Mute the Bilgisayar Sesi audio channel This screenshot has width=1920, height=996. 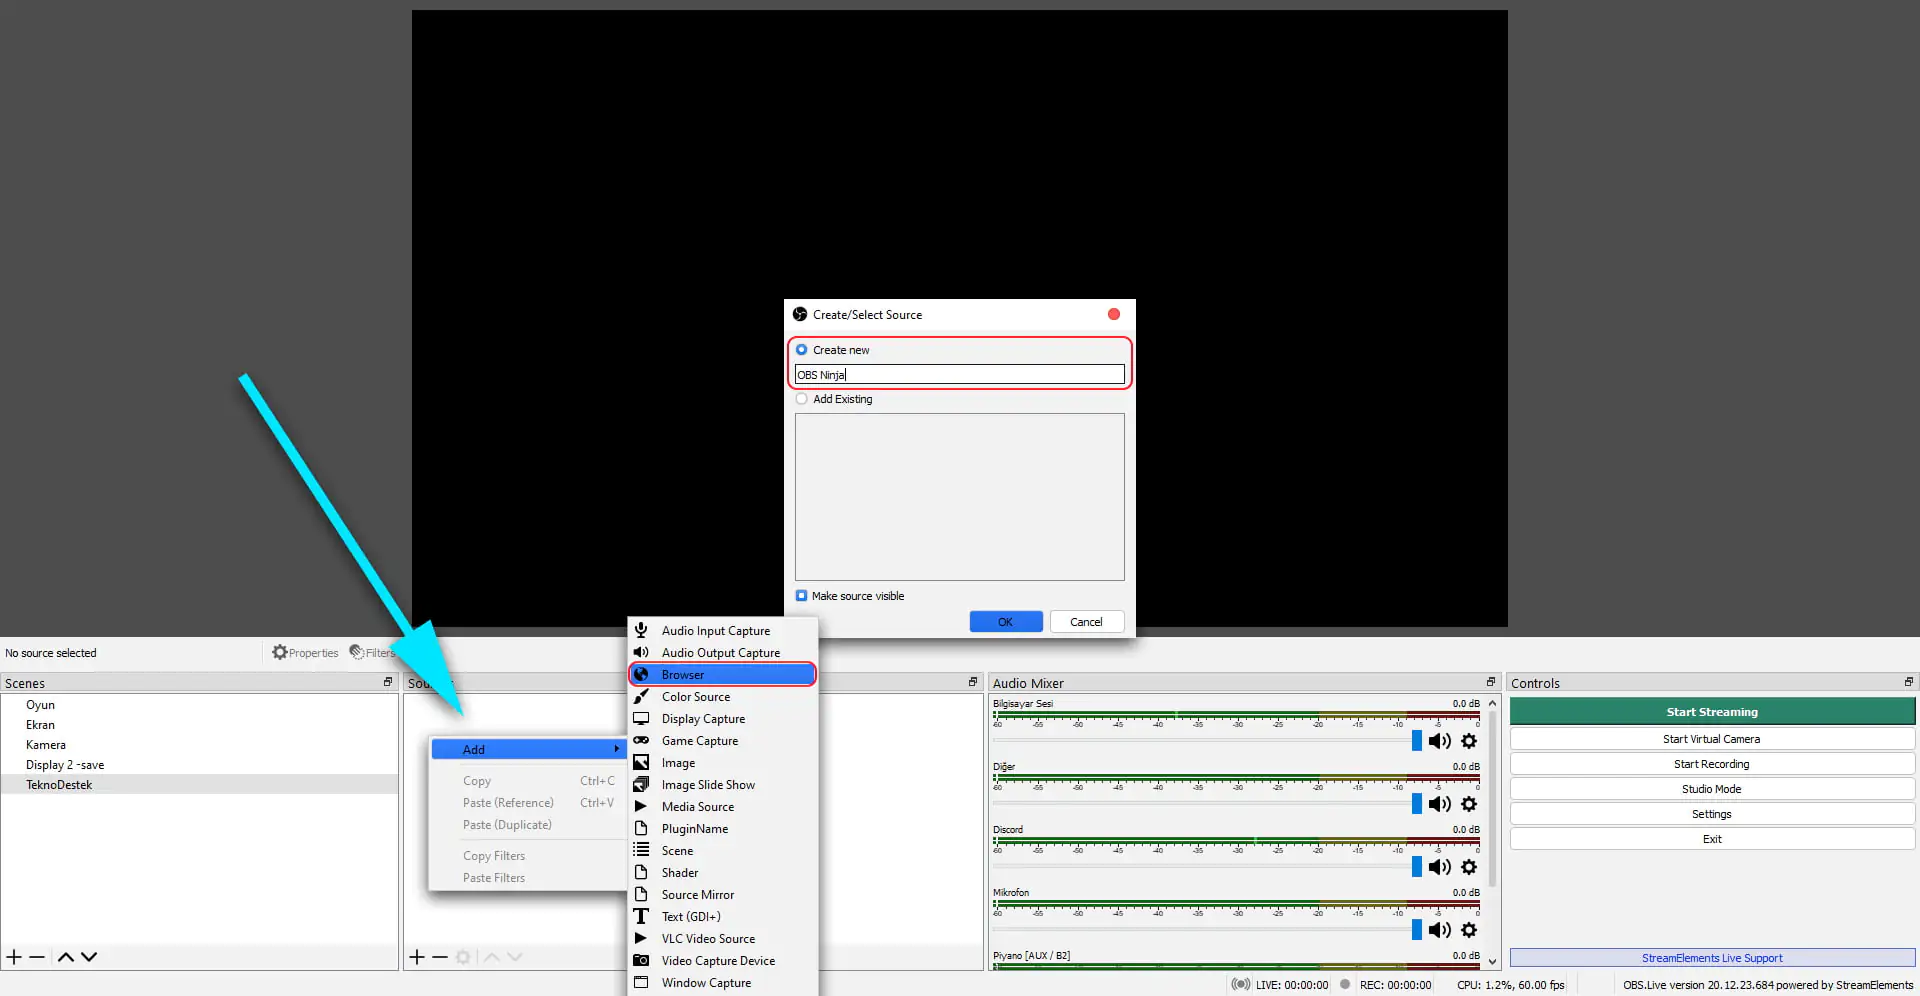pyautogui.click(x=1440, y=741)
